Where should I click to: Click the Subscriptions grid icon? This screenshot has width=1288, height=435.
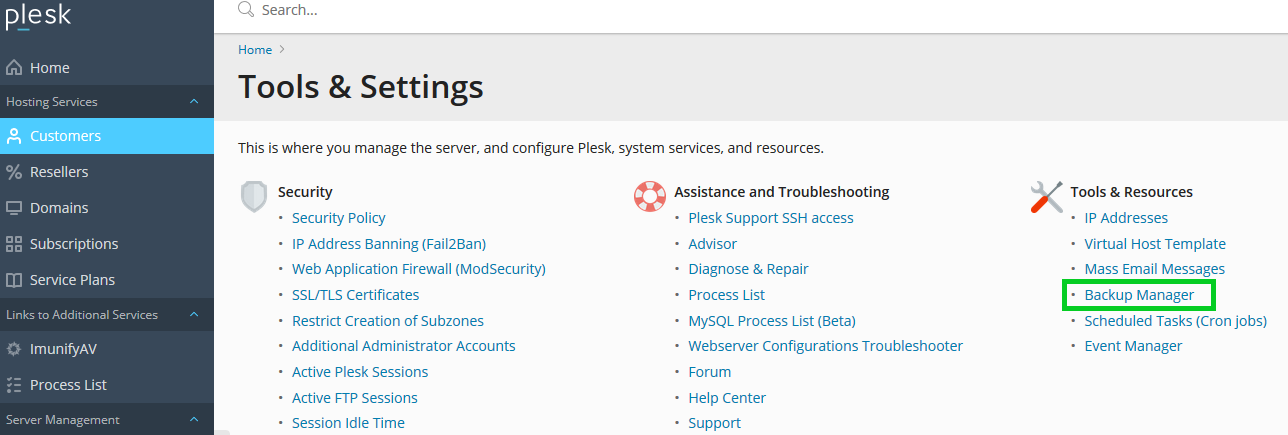(14, 244)
